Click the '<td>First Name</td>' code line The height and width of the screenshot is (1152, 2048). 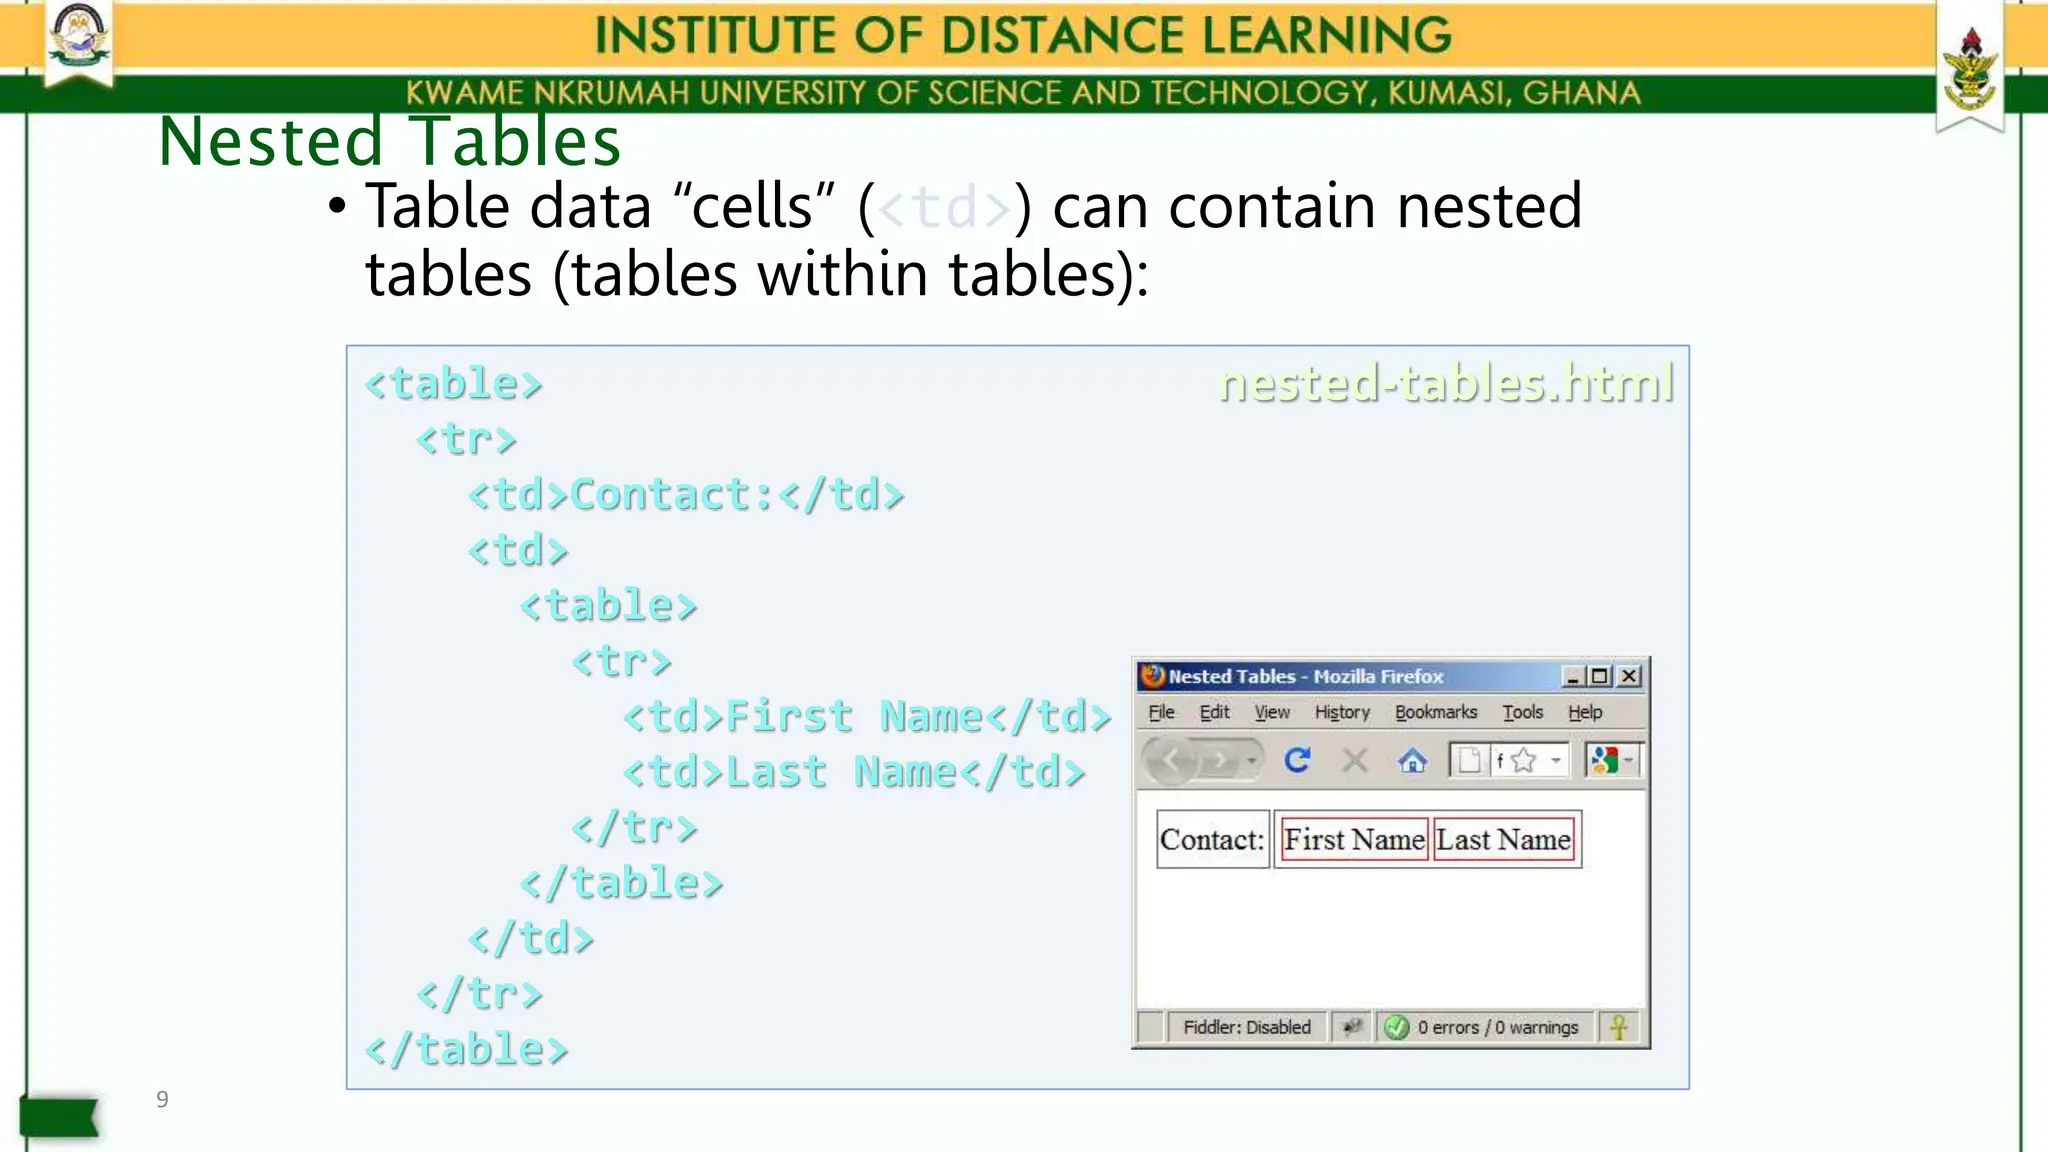867,717
